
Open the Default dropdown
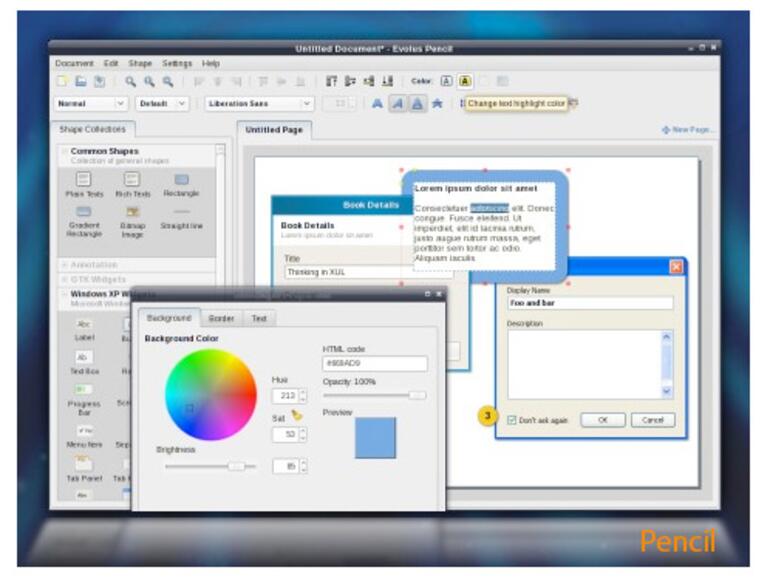162,104
